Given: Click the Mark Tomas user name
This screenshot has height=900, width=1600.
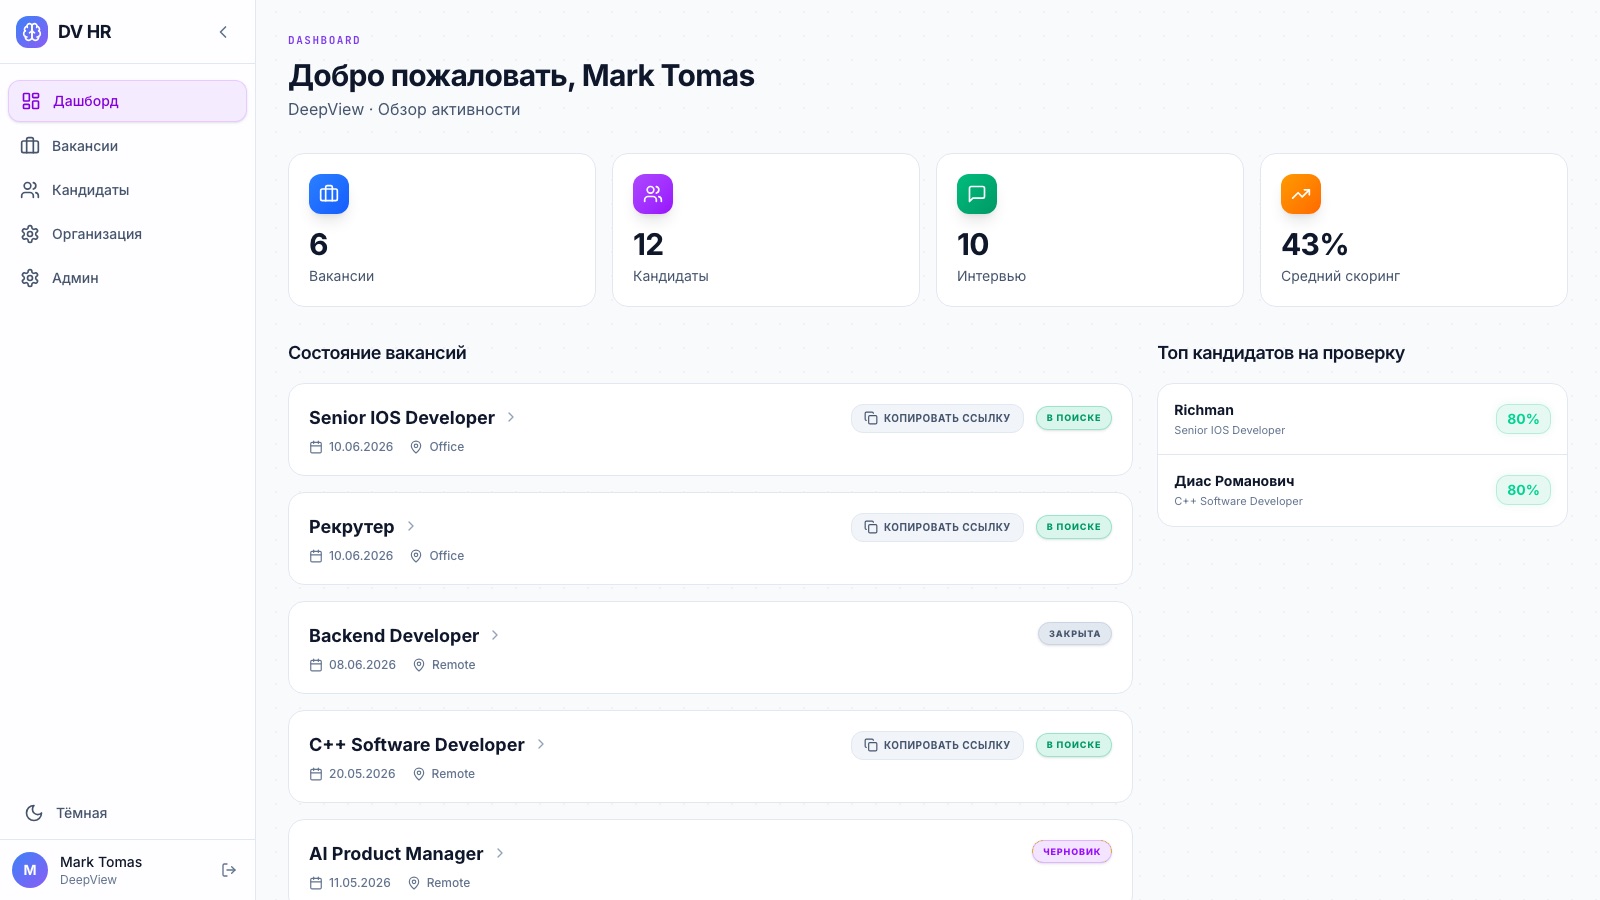Looking at the screenshot, I should (x=101, y=862).
